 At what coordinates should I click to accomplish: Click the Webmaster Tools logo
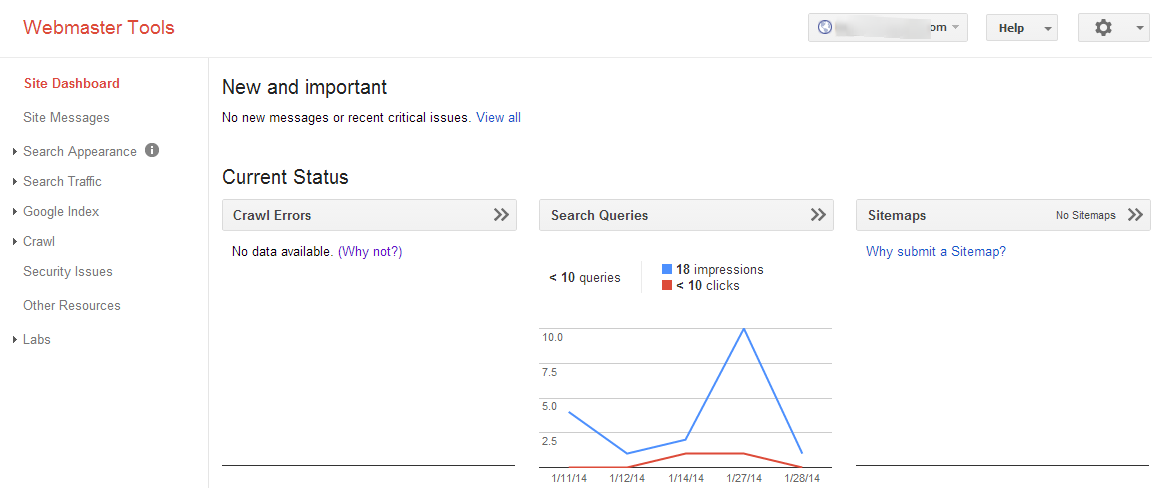click(x=99, y=28)
